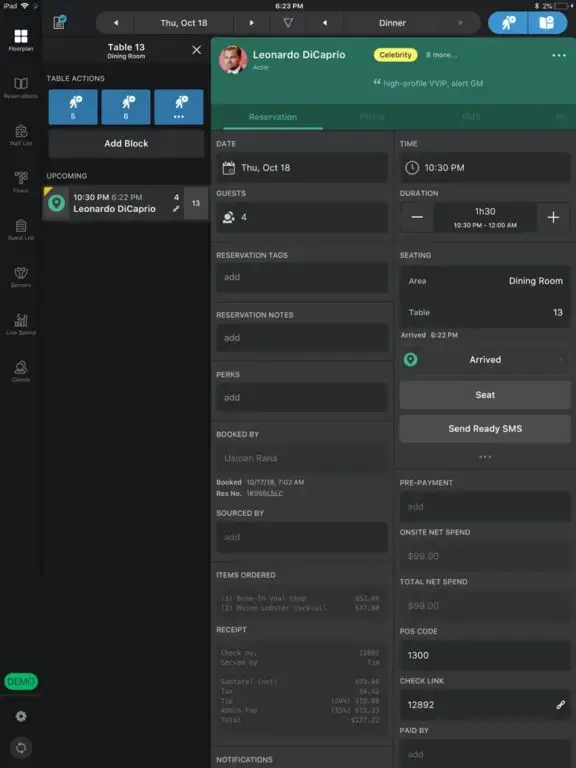Click the Seat button
The width and height of the screenshot is (576, 768).
click(x=485, y=395)
